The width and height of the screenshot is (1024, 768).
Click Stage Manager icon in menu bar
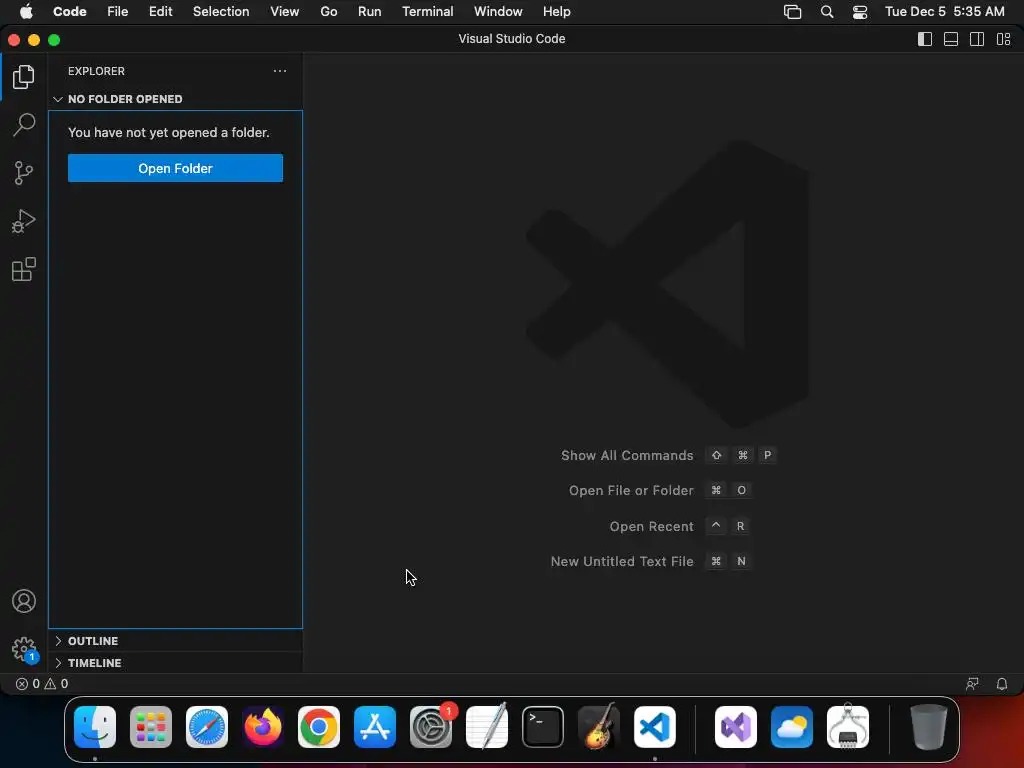792,12
